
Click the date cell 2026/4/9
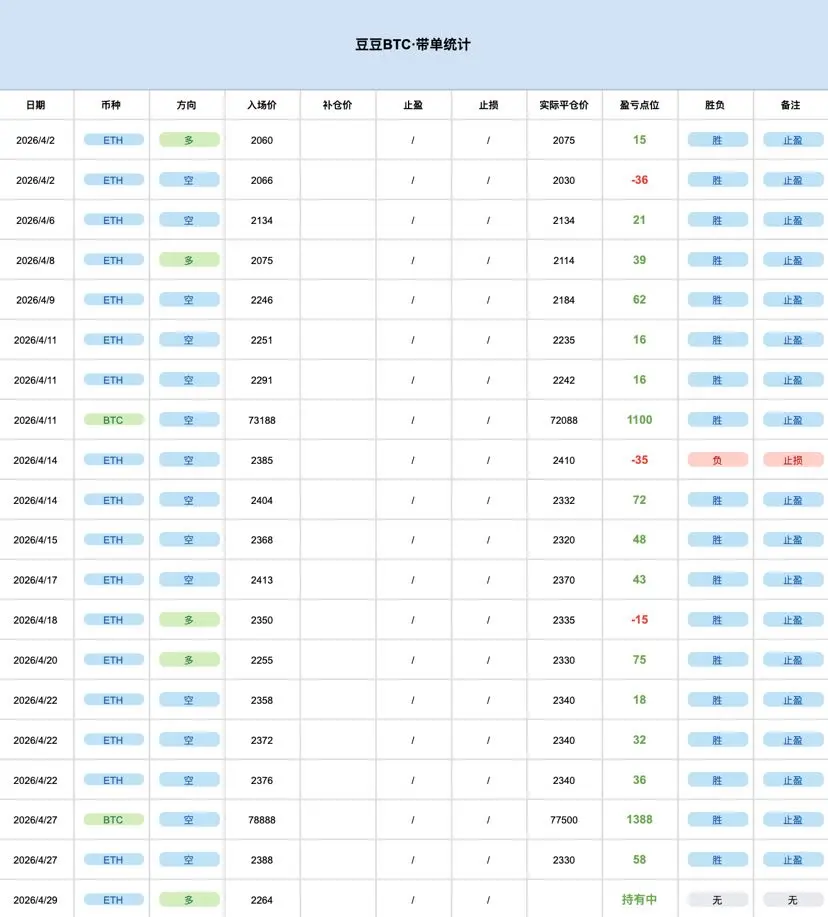(36, 300)
